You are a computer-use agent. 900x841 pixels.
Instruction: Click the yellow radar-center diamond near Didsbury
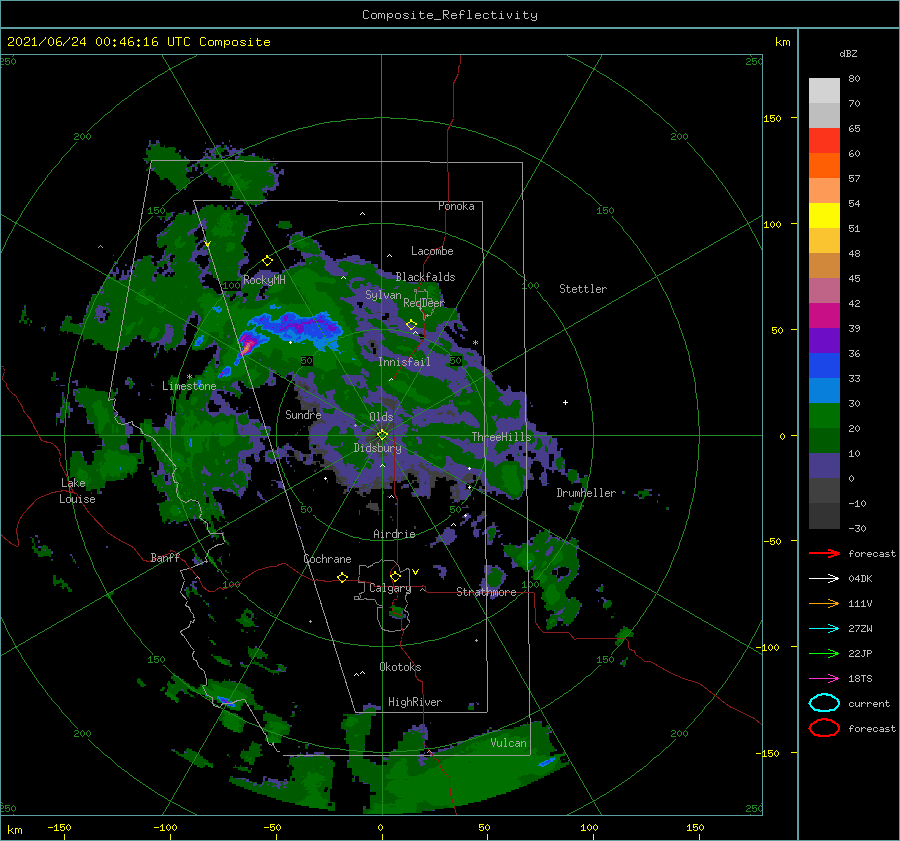coord(382,435)
